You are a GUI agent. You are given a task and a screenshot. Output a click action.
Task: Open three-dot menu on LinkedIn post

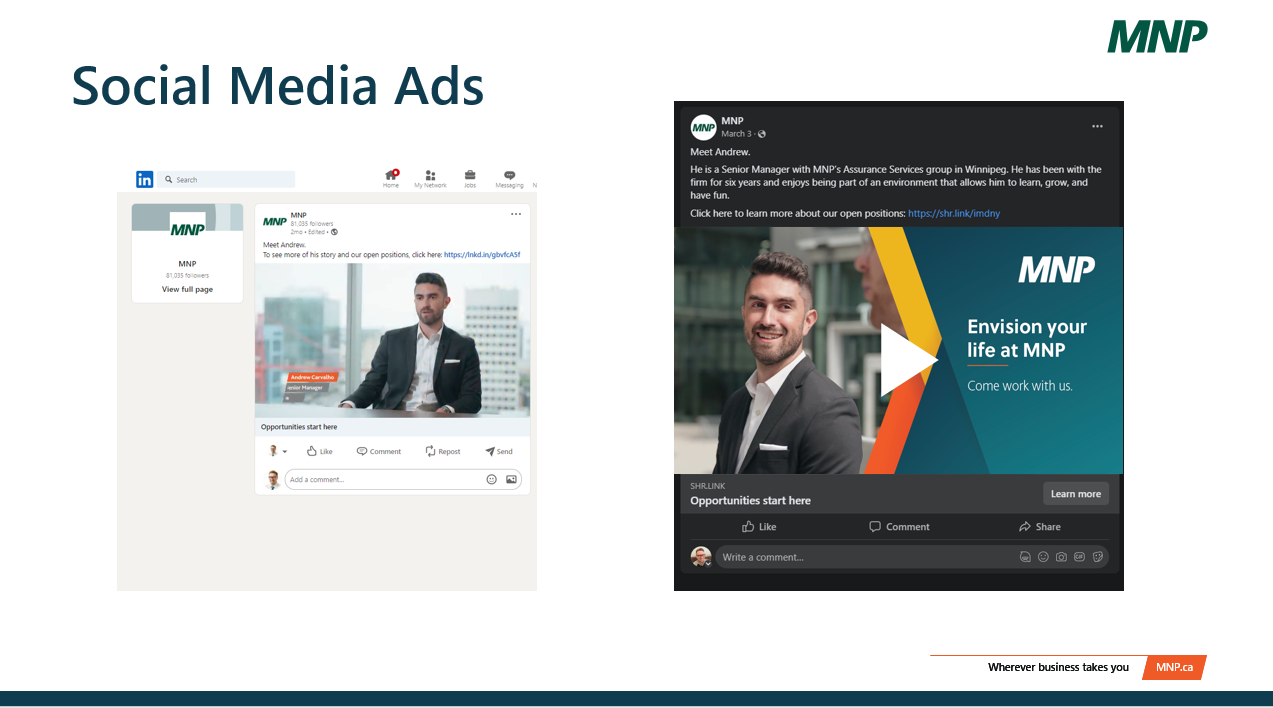[x=516, y=214]
